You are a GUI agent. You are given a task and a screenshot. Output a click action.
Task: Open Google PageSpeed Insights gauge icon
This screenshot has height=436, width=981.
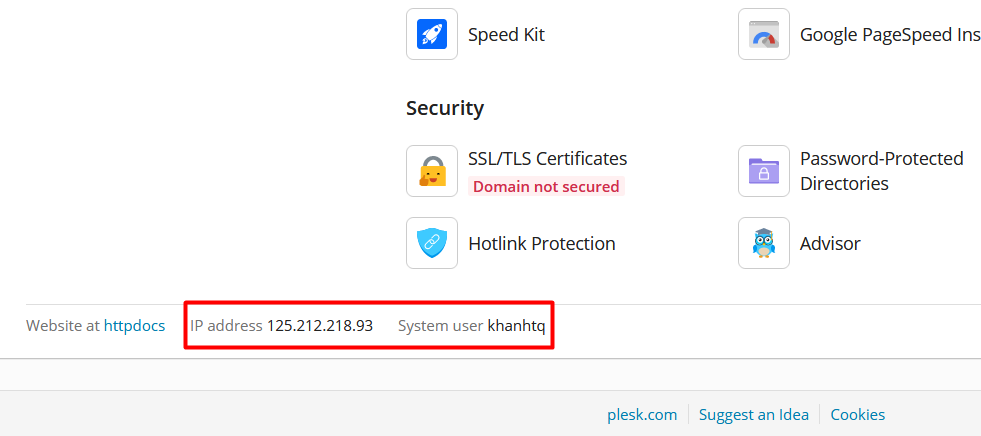764,35
